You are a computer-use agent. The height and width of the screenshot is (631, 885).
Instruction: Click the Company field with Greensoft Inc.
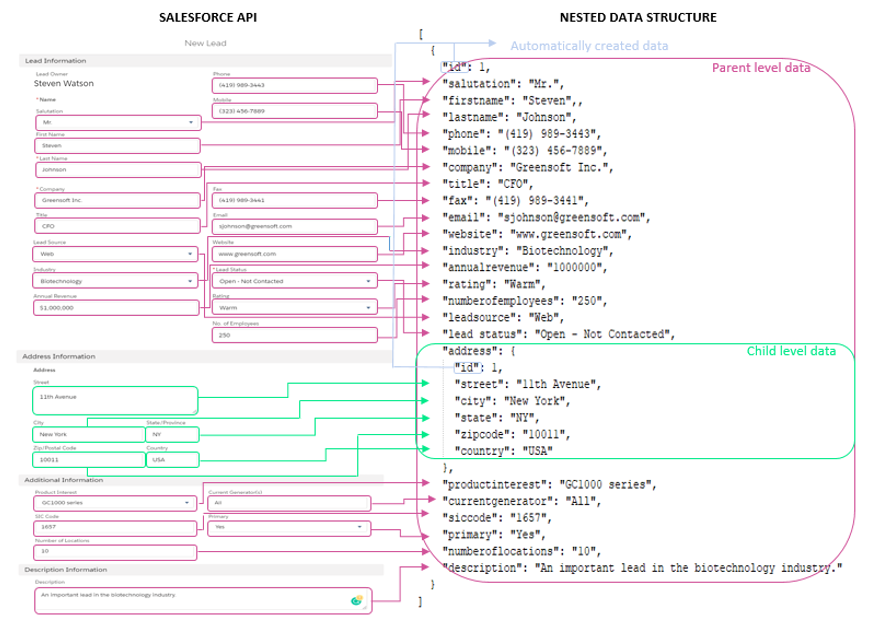coord(117,200)
